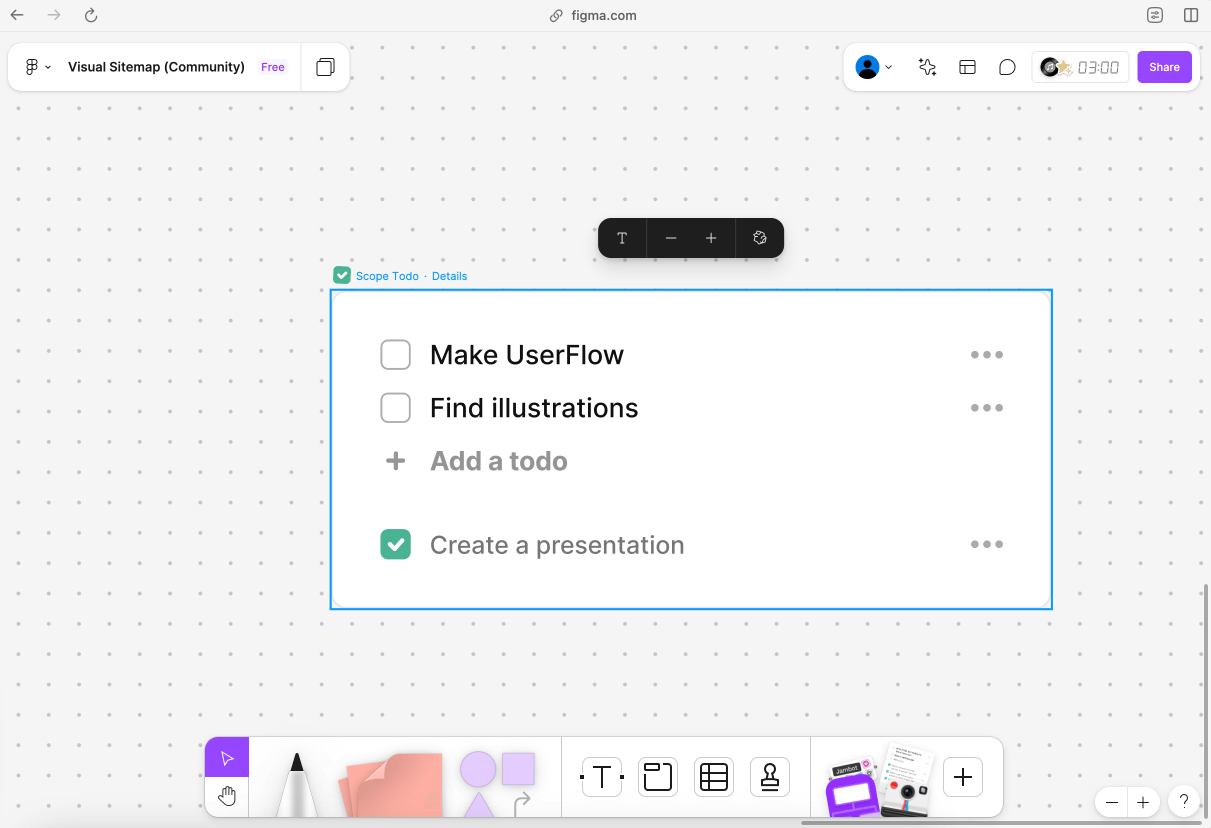The width and height of the screenshot is (1211, 828).
Task: Open the stamp tool
Action: click(770, 777)
